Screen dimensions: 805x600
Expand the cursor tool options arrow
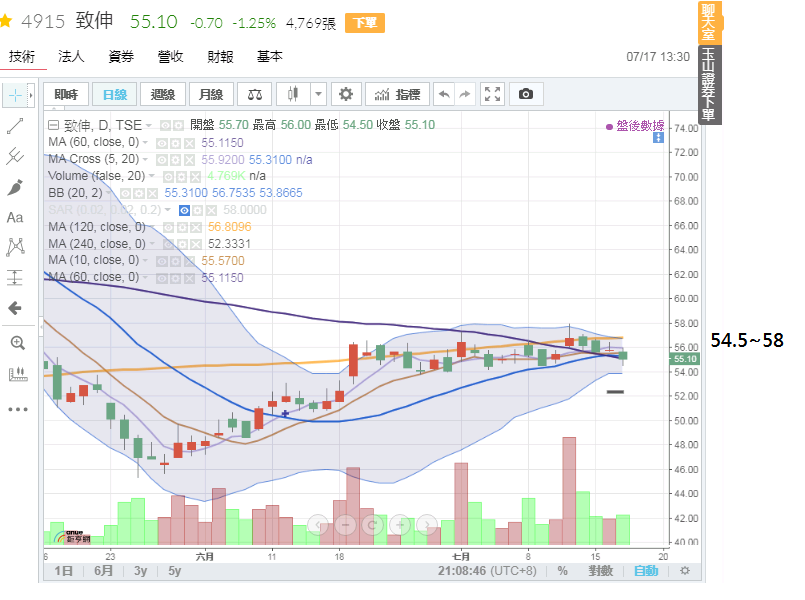point(31,95)
